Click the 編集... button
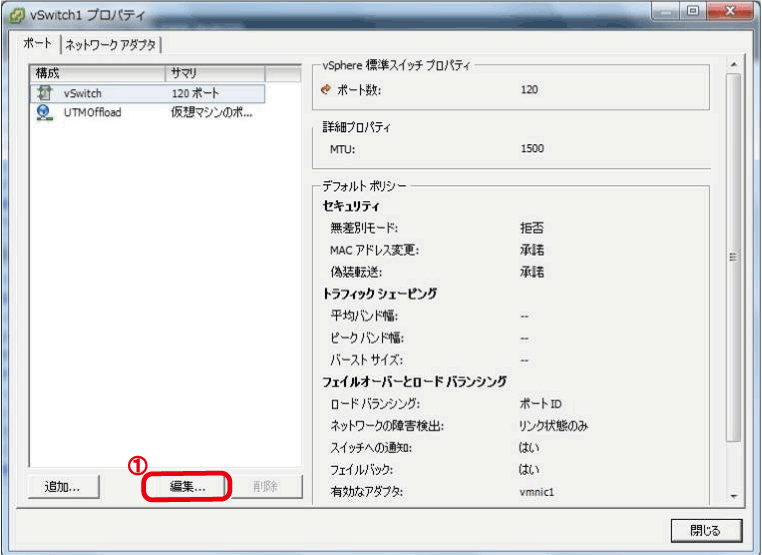Image resolution: width=762 pixels, height=555 pixels. click(187, 487)
